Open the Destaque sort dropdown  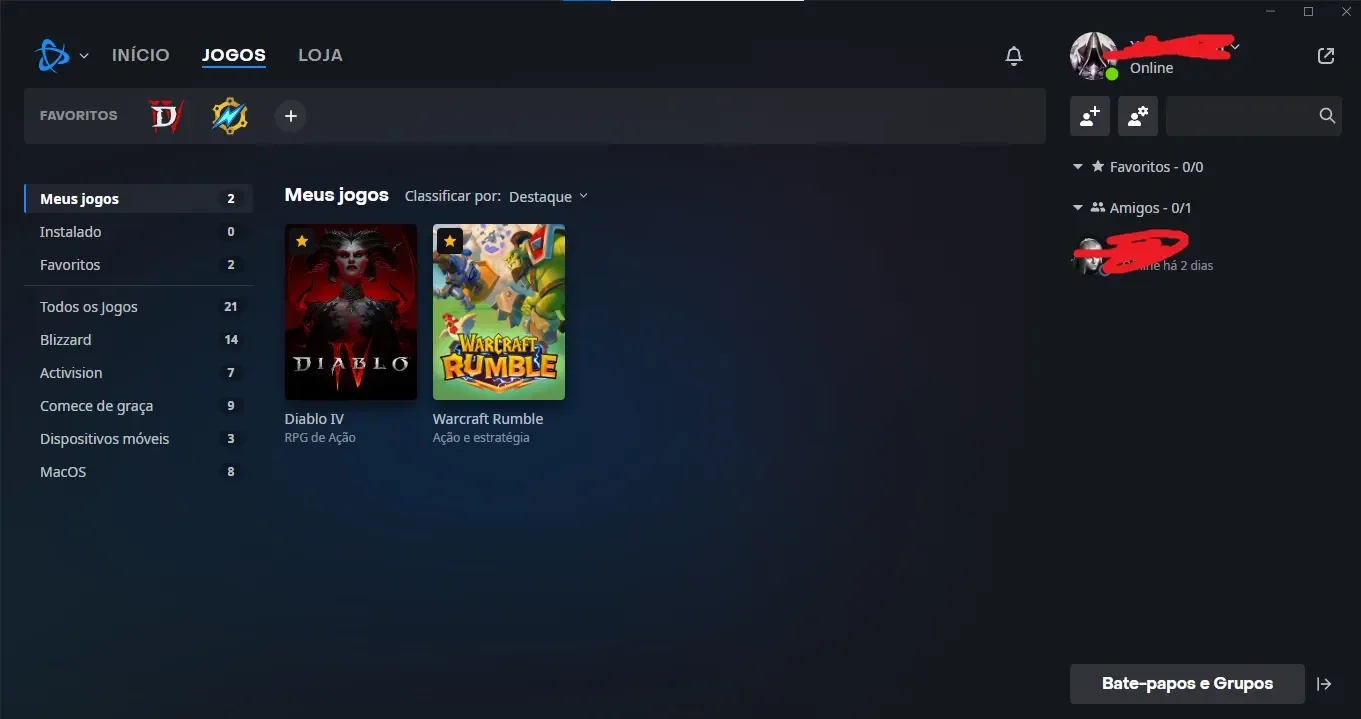(x=548, y=197)
